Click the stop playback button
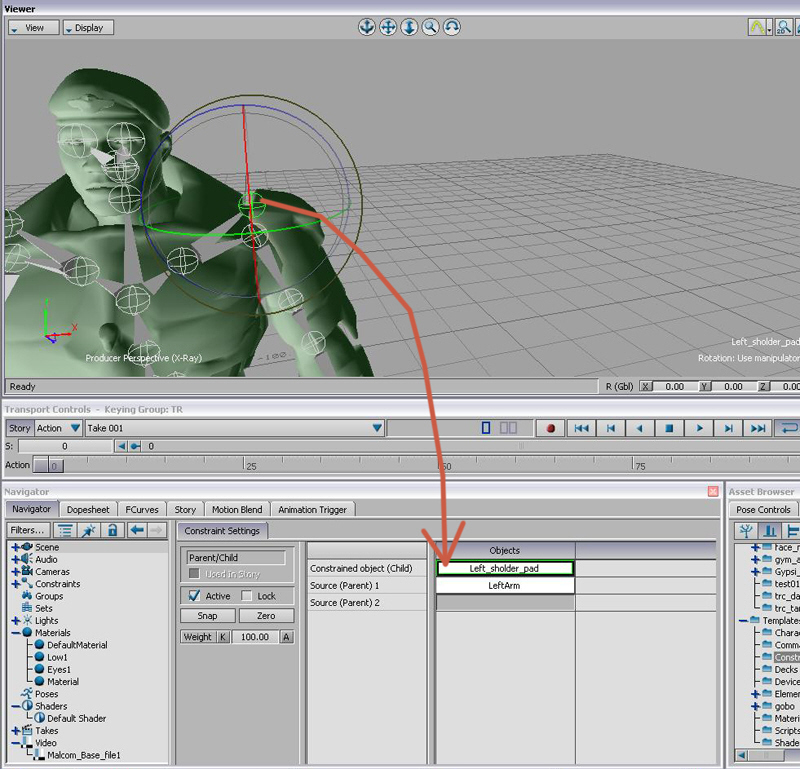800x769 pixels. [669, 428]
